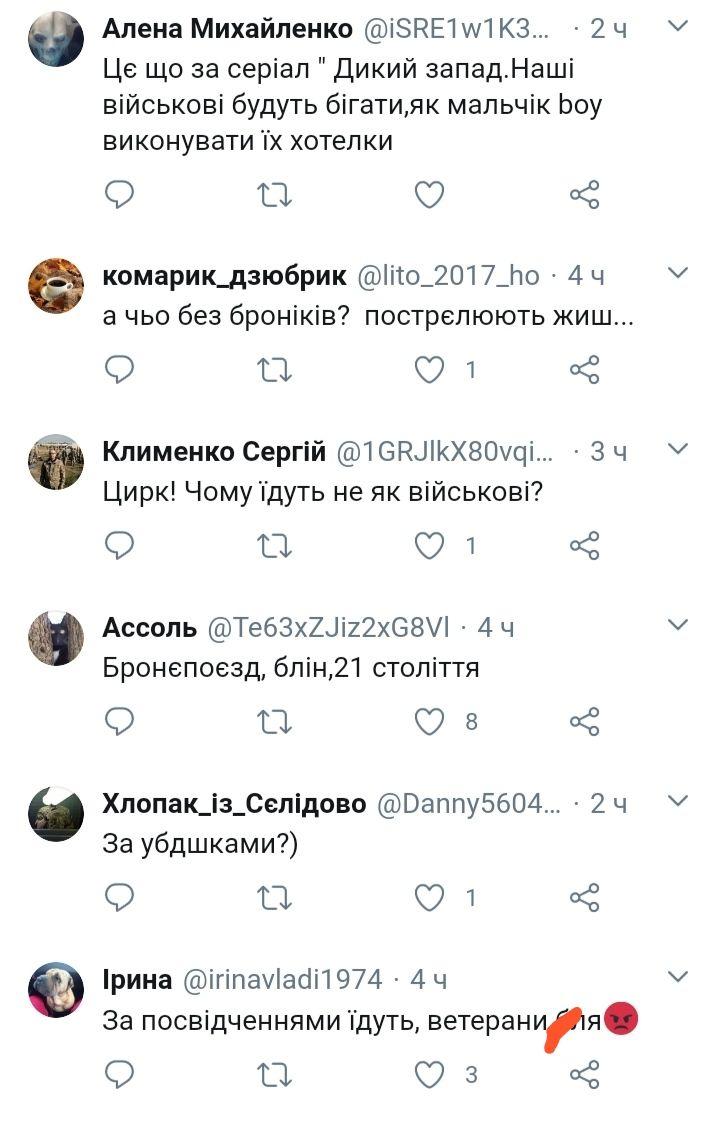Open the chevron menu on Ассоль's tweet

(678, 626)
